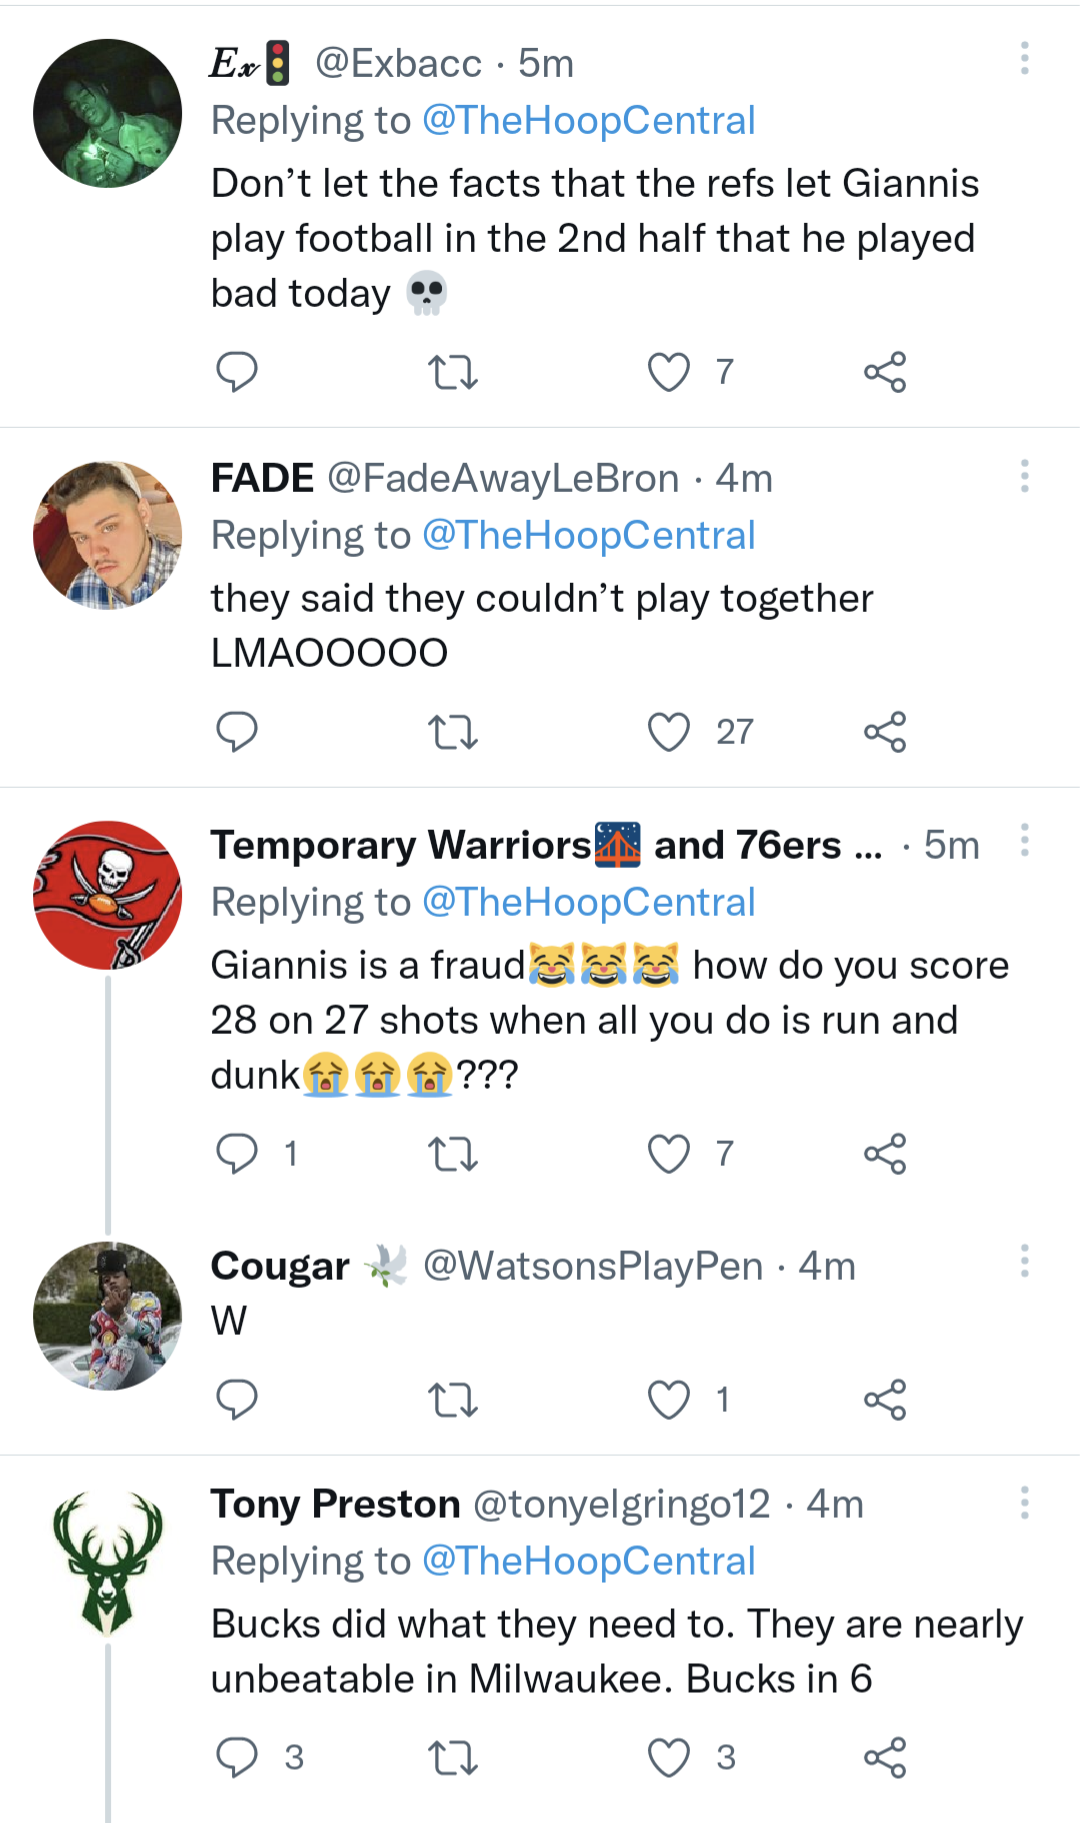
Task: Retweet Tony Preston's 'Bucks in 6' tweet
Action: click(x=452, y=1757)
